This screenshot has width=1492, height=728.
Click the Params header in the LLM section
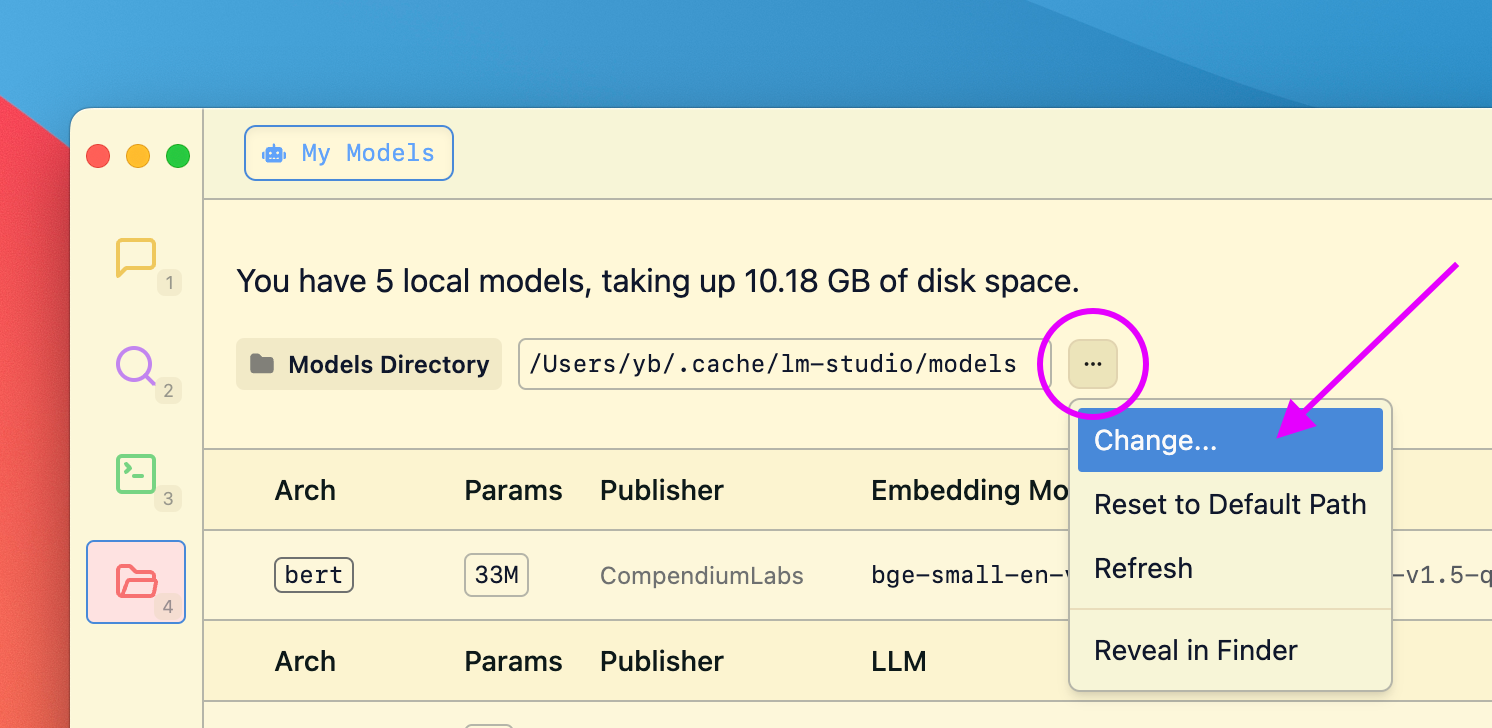pos(513,661)
